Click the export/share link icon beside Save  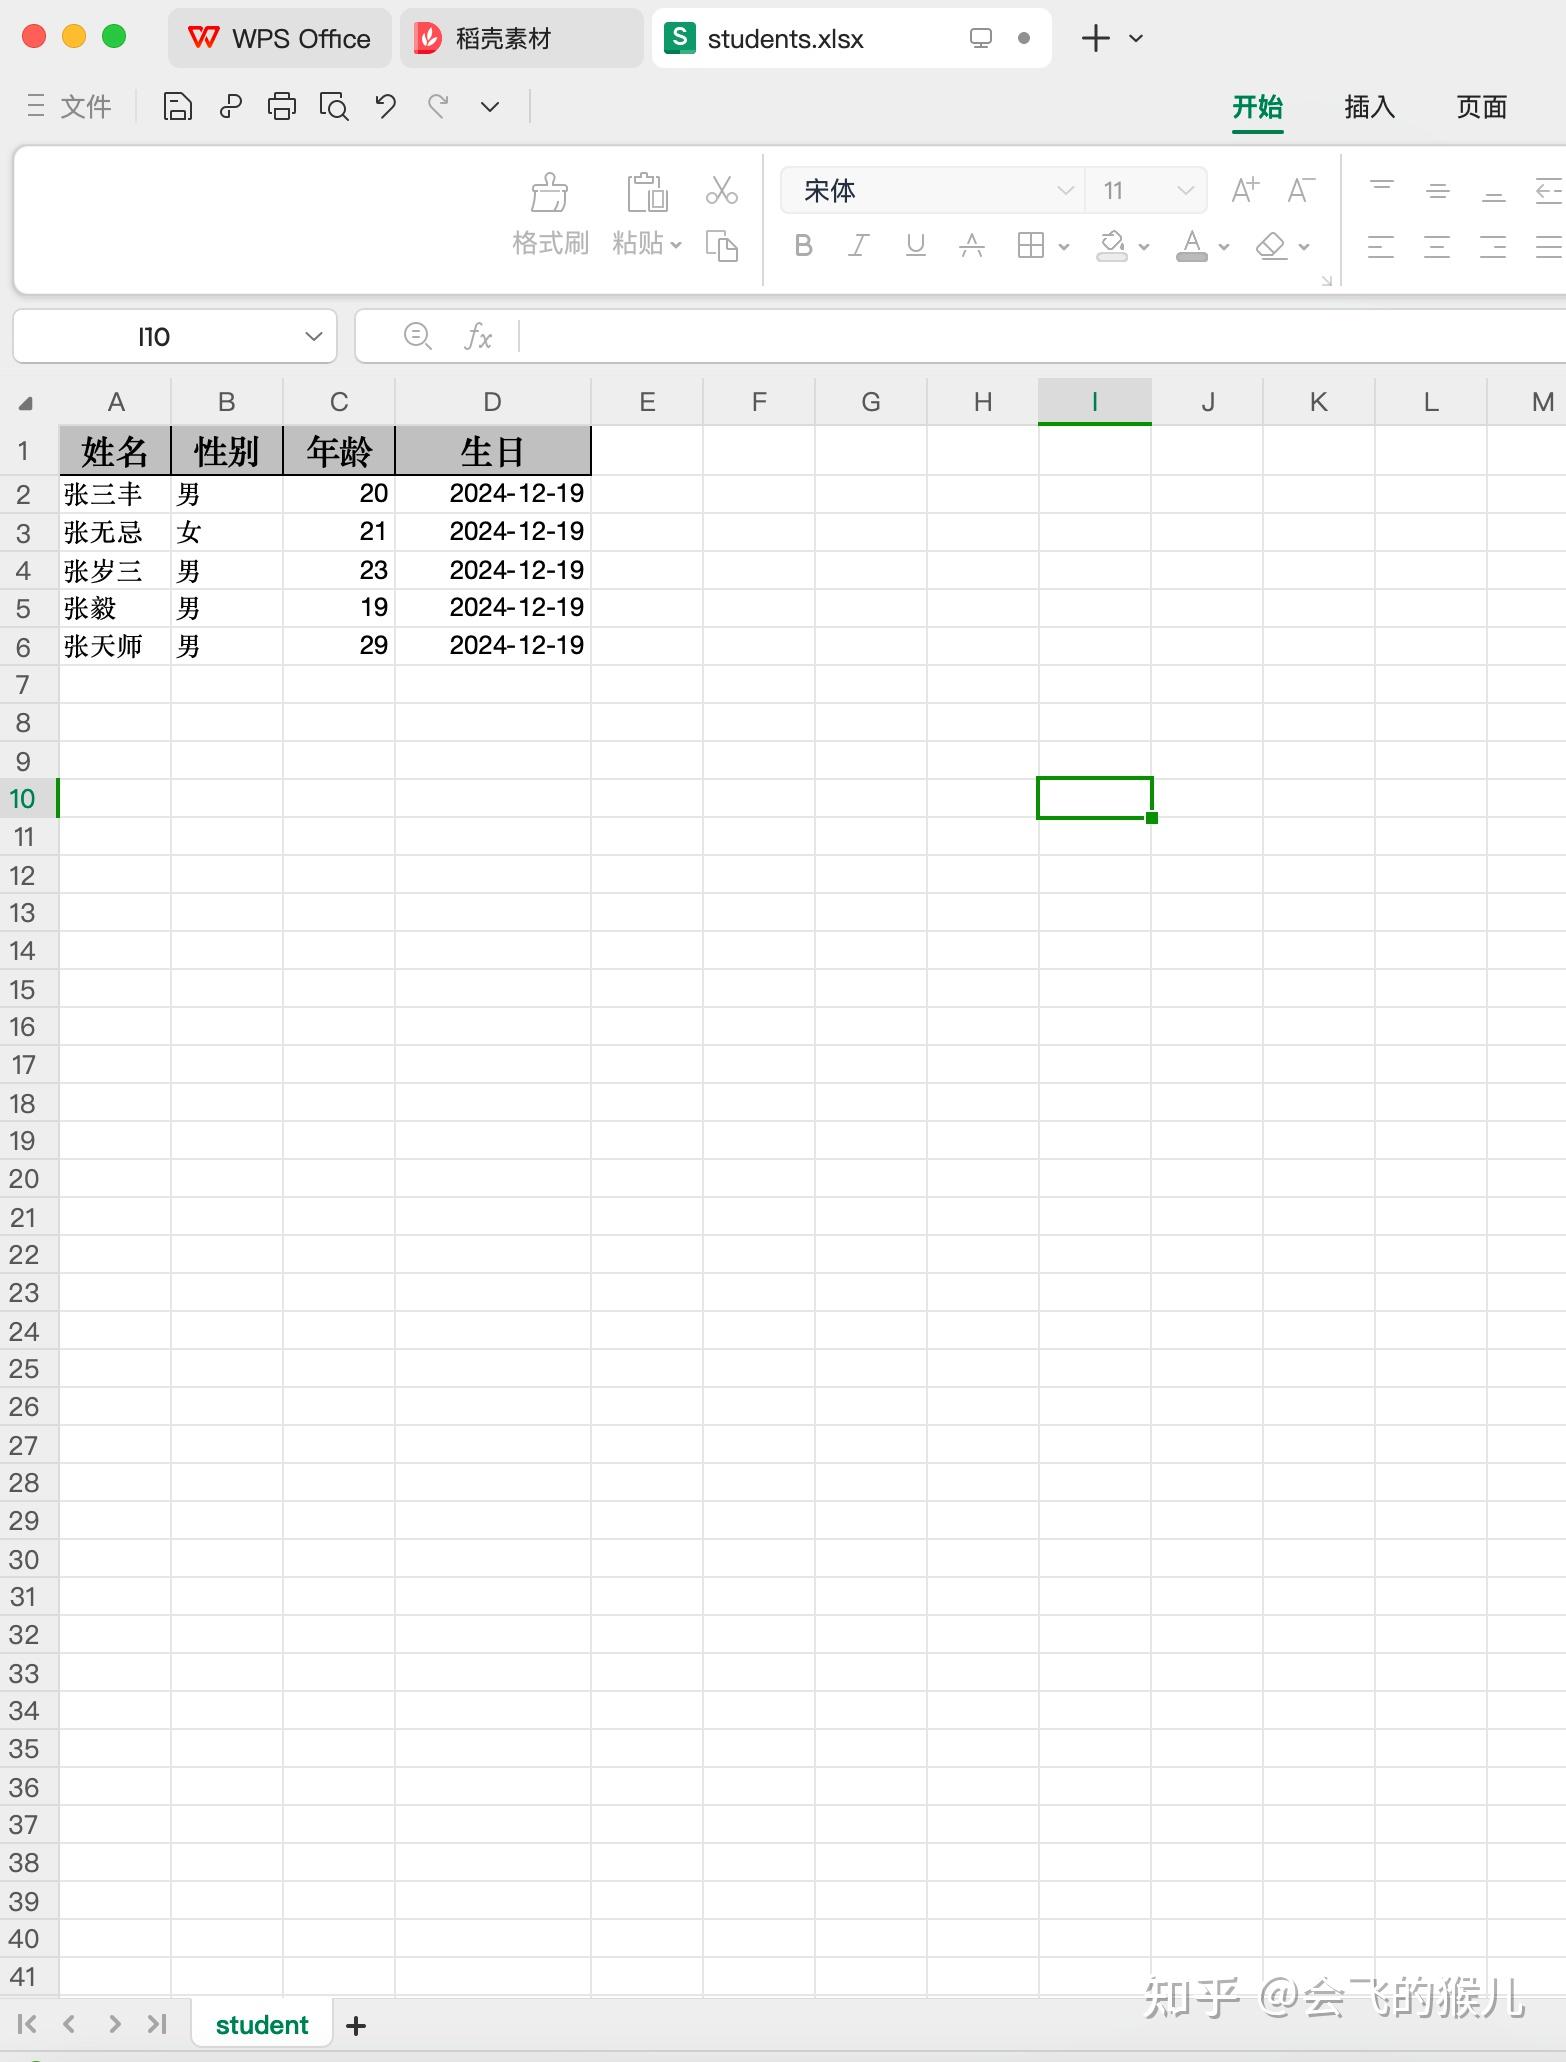point(230,106)
